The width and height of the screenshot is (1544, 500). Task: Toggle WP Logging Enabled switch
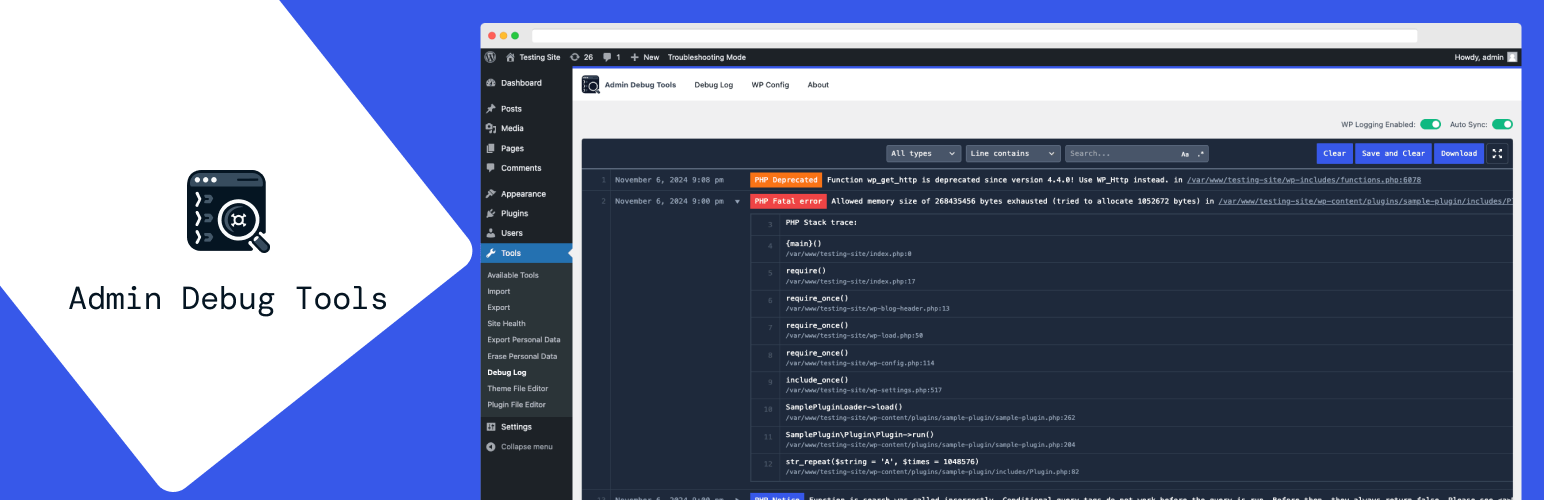(x=1431, y=125)
